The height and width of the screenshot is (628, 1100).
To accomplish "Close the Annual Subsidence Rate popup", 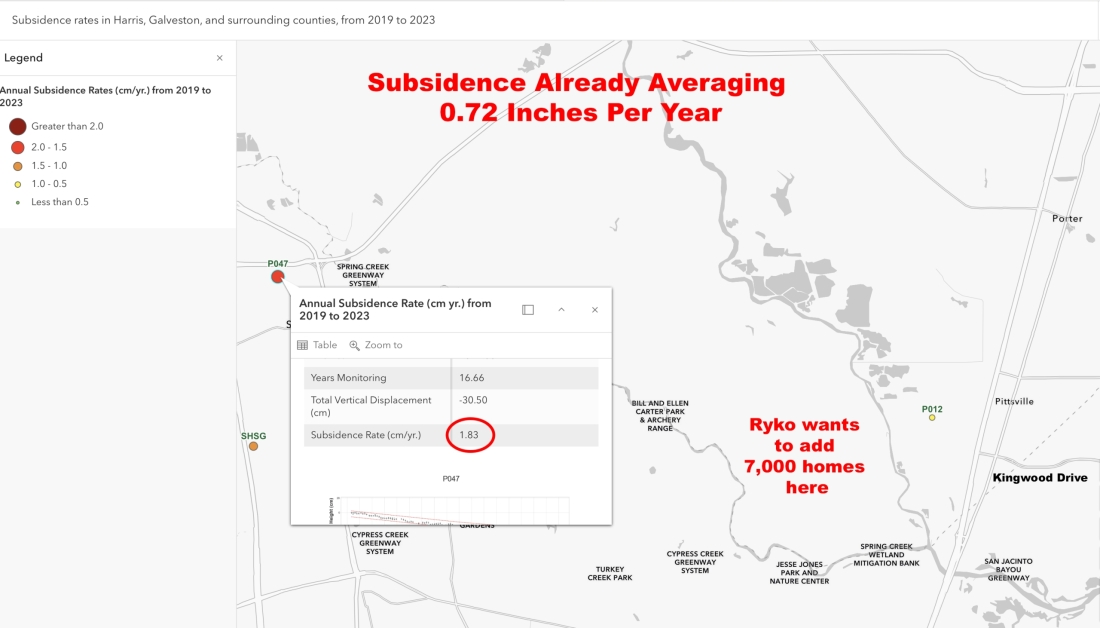I will [595, 310].
